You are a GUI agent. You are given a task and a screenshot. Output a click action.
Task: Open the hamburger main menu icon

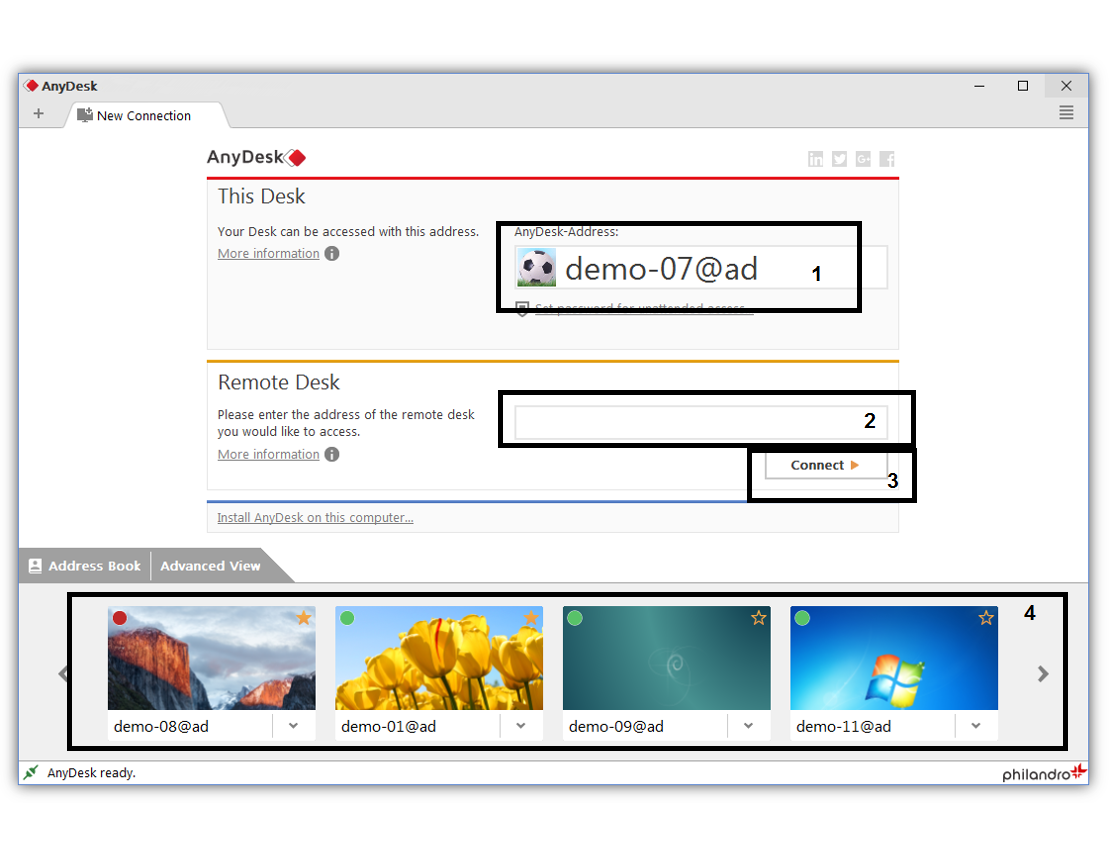[1066, 113]
